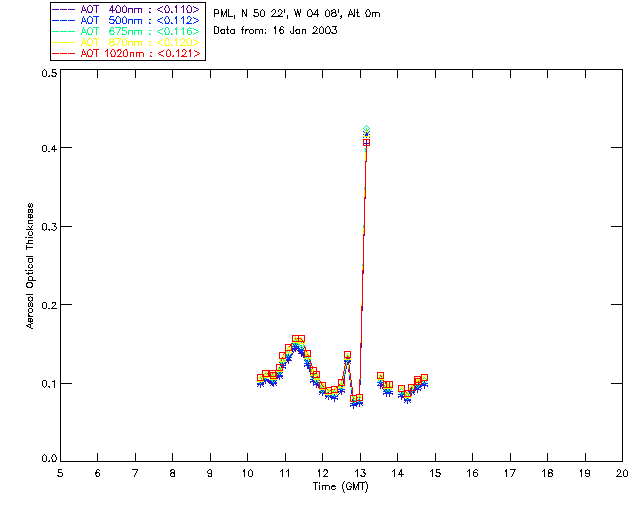Click the Time (GMT) axis label
640x512 pixels.
[x=341, y=487]
